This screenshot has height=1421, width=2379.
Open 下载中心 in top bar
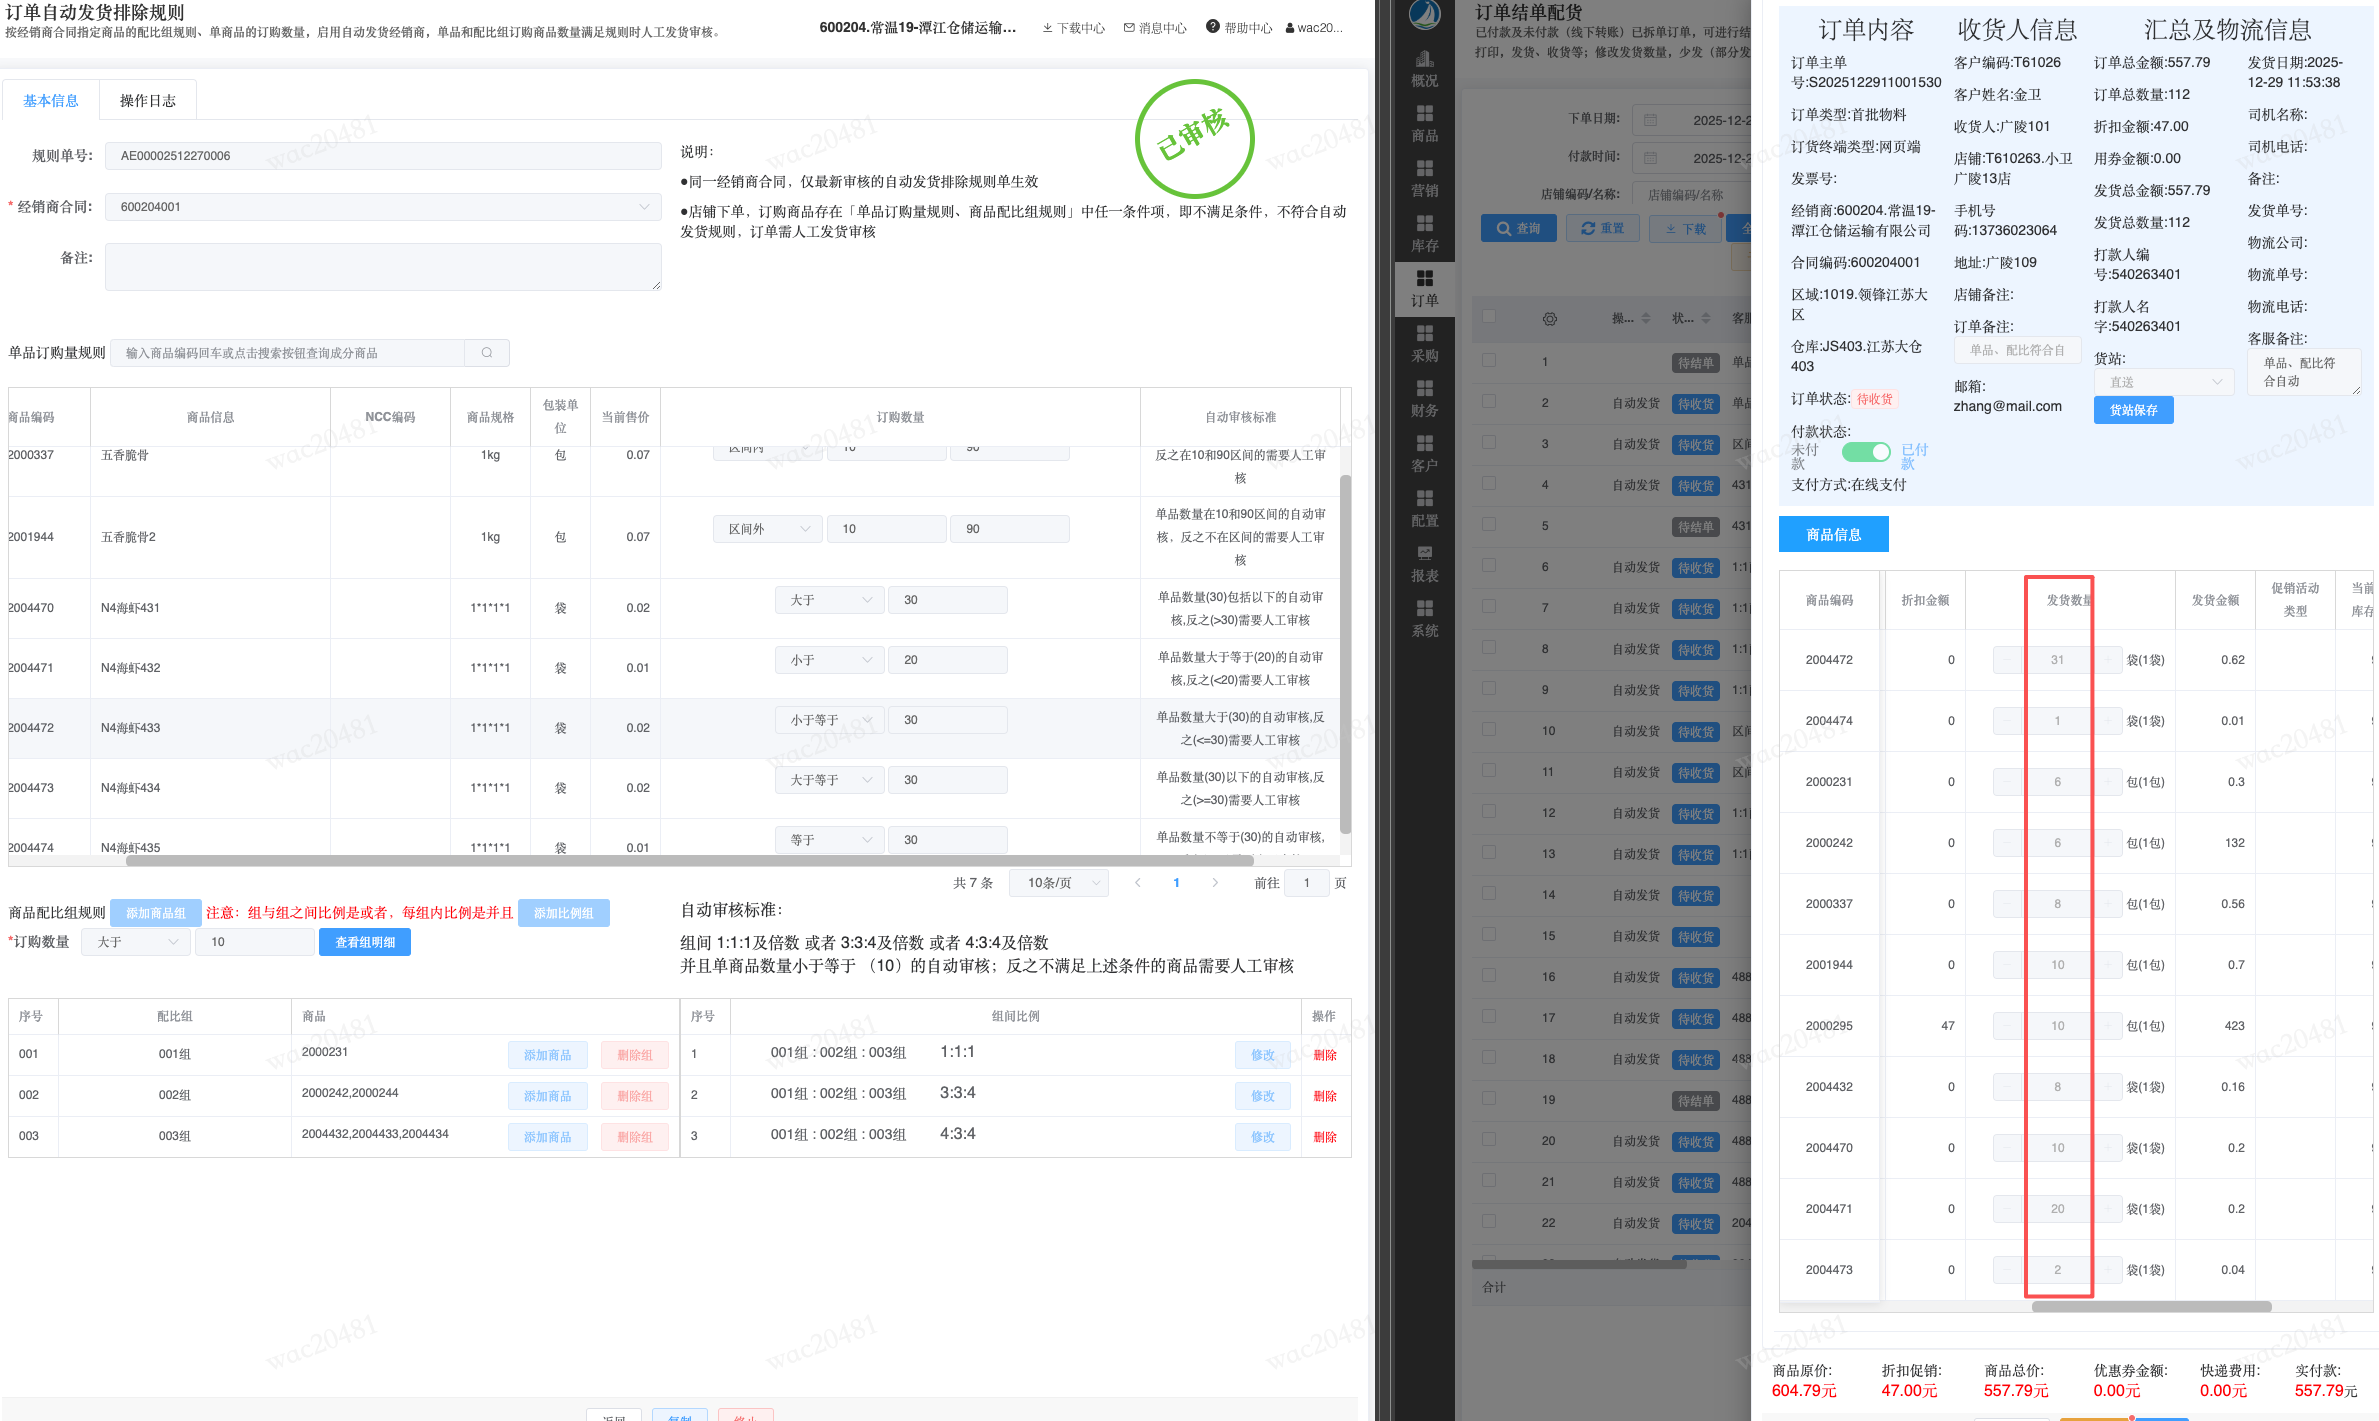click(1073, 28)
